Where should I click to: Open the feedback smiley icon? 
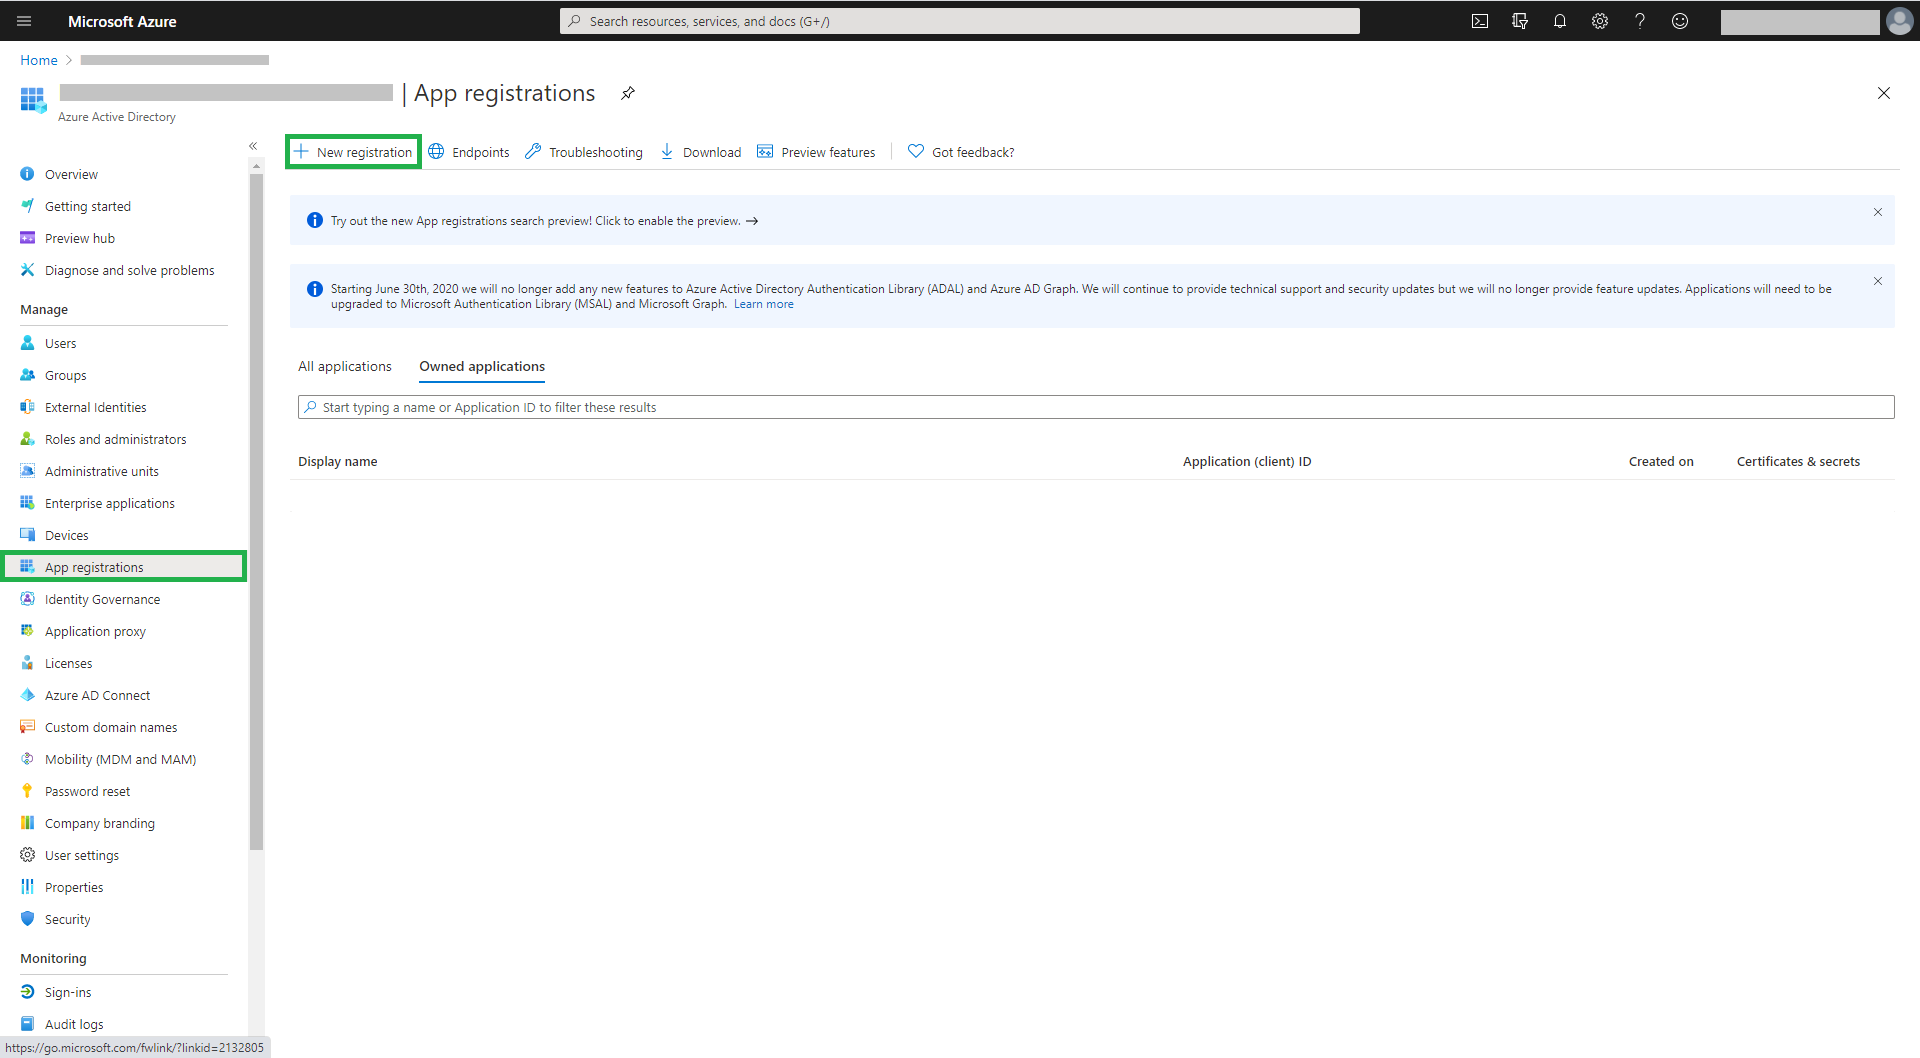(1680, 21)
